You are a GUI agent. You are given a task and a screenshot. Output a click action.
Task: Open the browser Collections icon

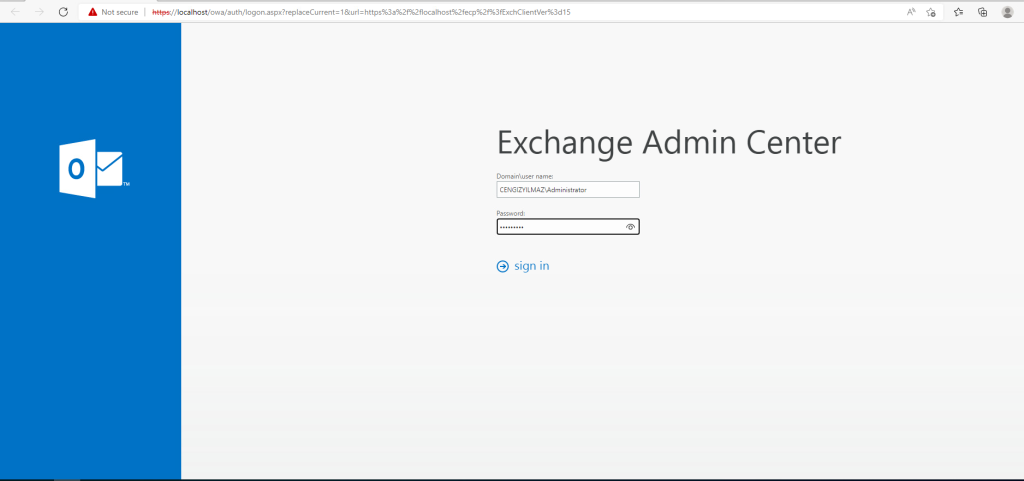pos(982,12)
